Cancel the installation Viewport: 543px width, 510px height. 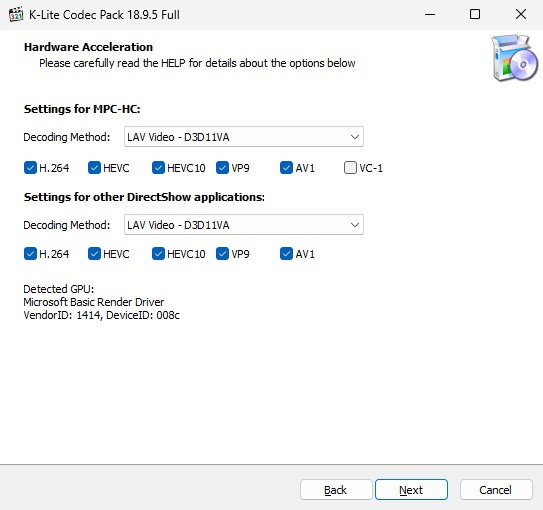point(496,490)
